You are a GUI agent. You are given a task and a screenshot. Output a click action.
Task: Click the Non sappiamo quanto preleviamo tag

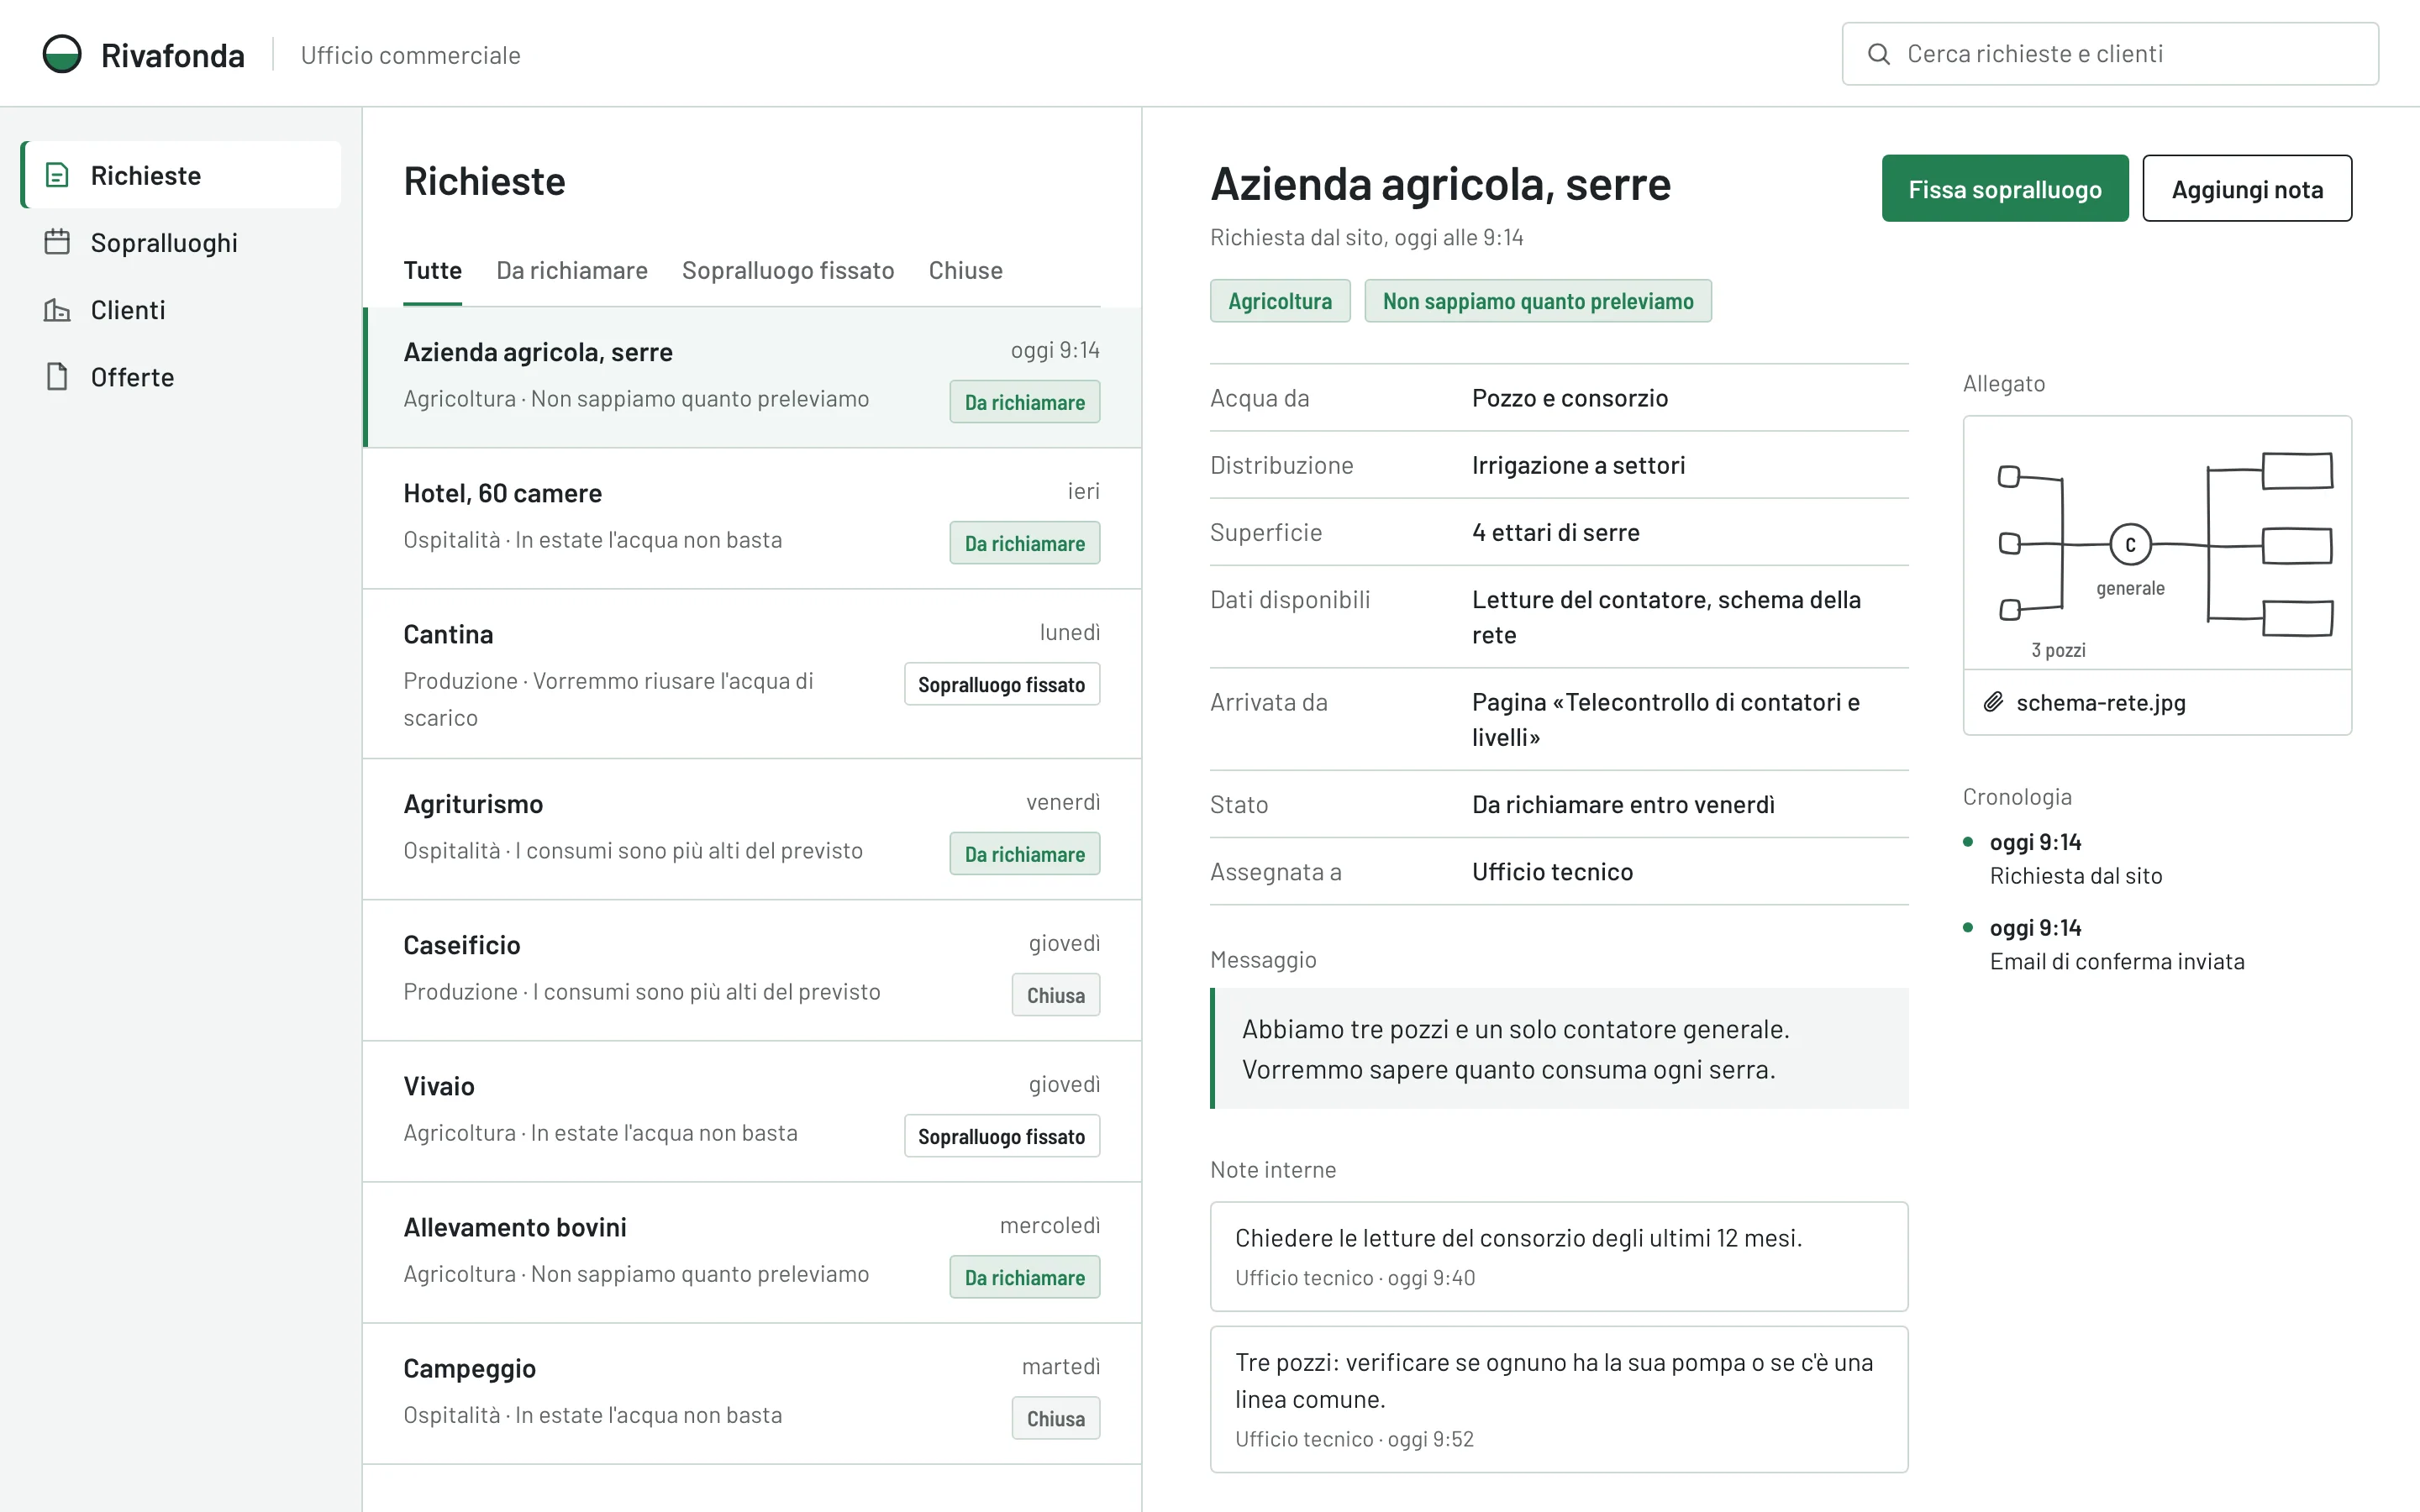click(1538, 301)
